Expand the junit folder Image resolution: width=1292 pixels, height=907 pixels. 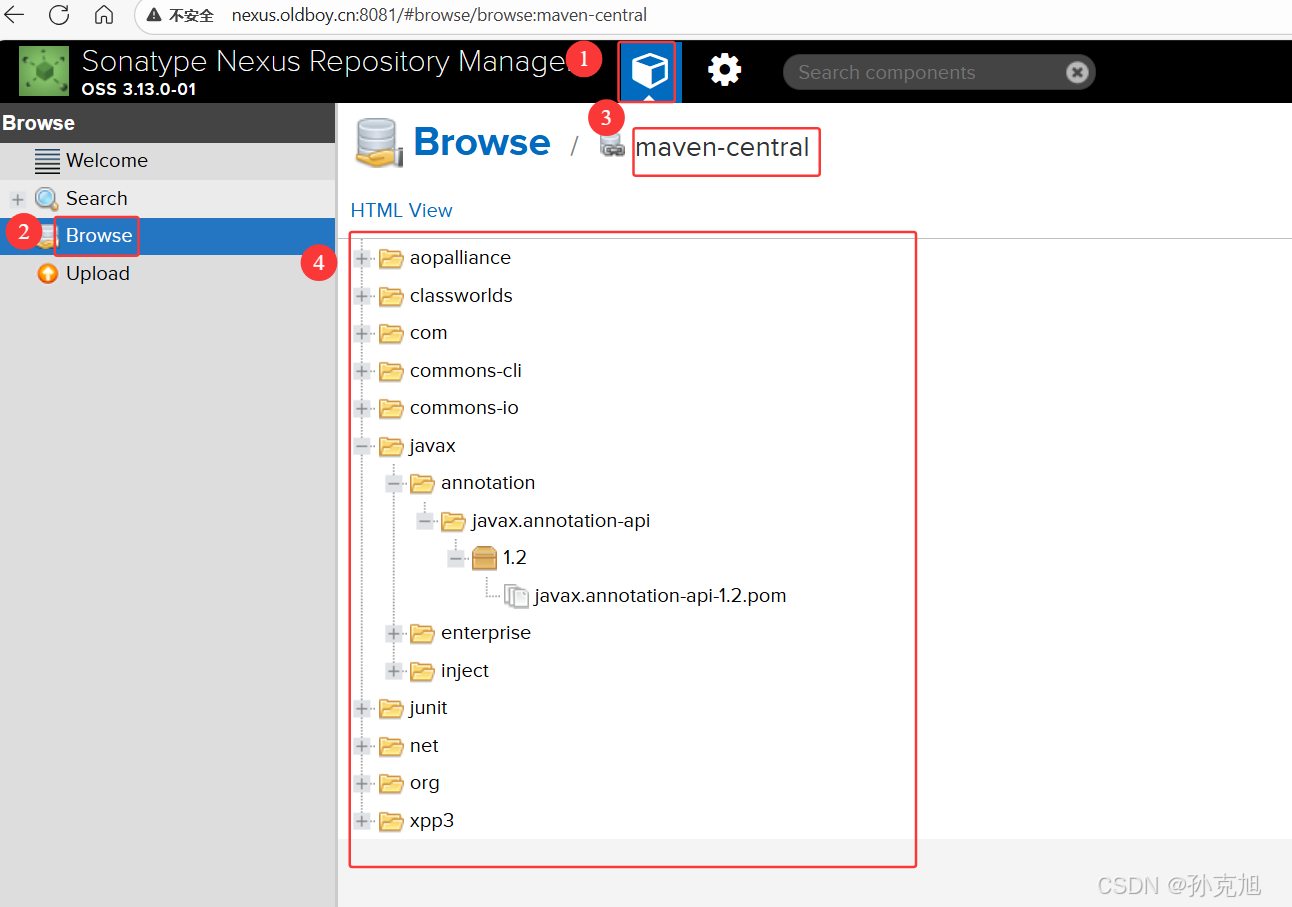coord(362,708)
